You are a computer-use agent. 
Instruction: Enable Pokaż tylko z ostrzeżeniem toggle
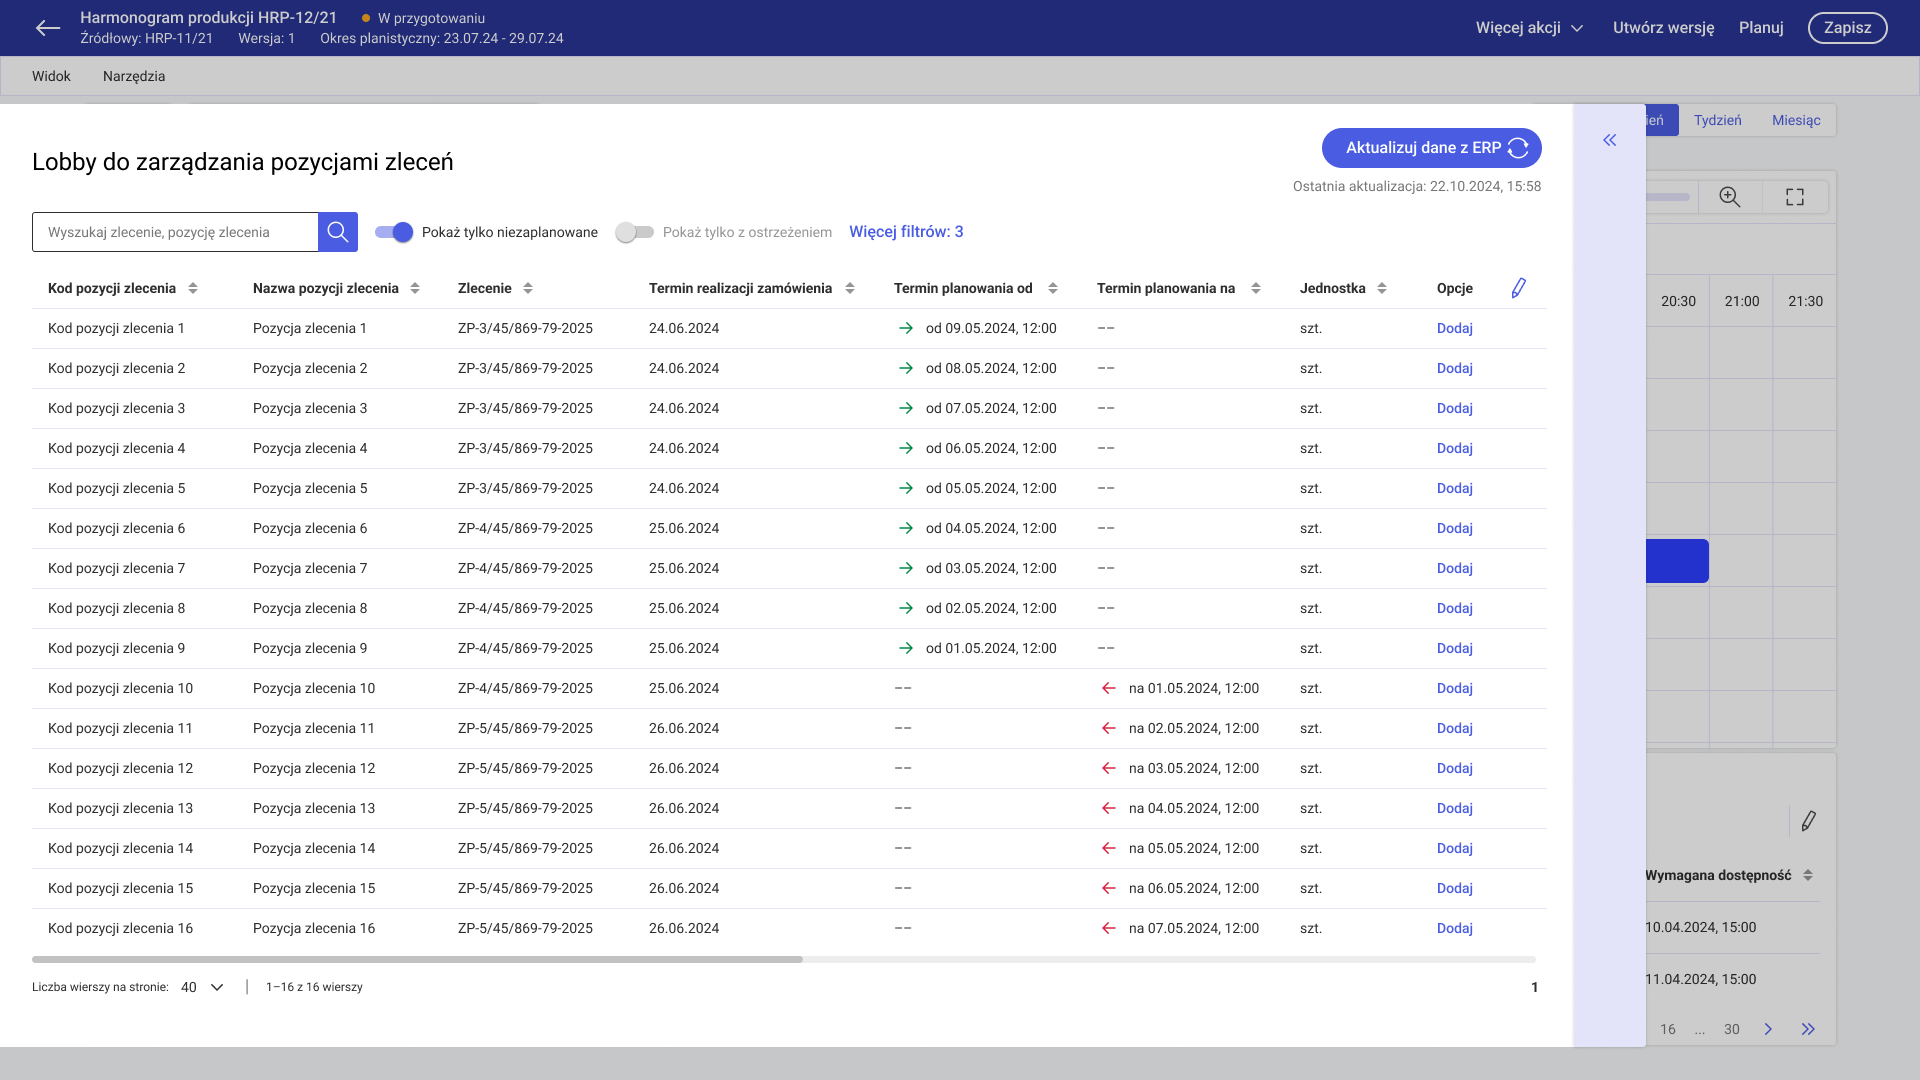pos(634,232)
